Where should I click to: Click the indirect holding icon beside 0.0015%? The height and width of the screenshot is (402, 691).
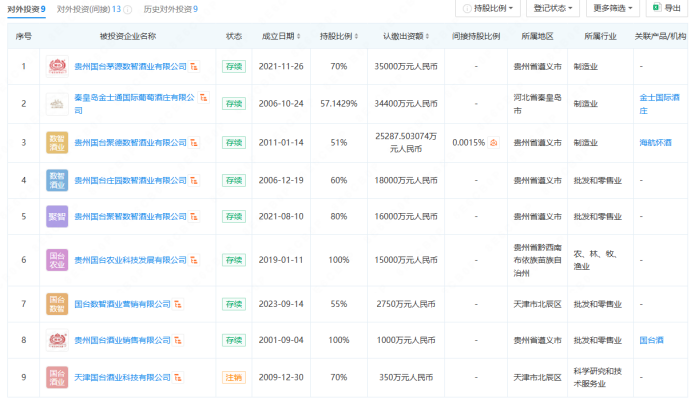[493, 143]
